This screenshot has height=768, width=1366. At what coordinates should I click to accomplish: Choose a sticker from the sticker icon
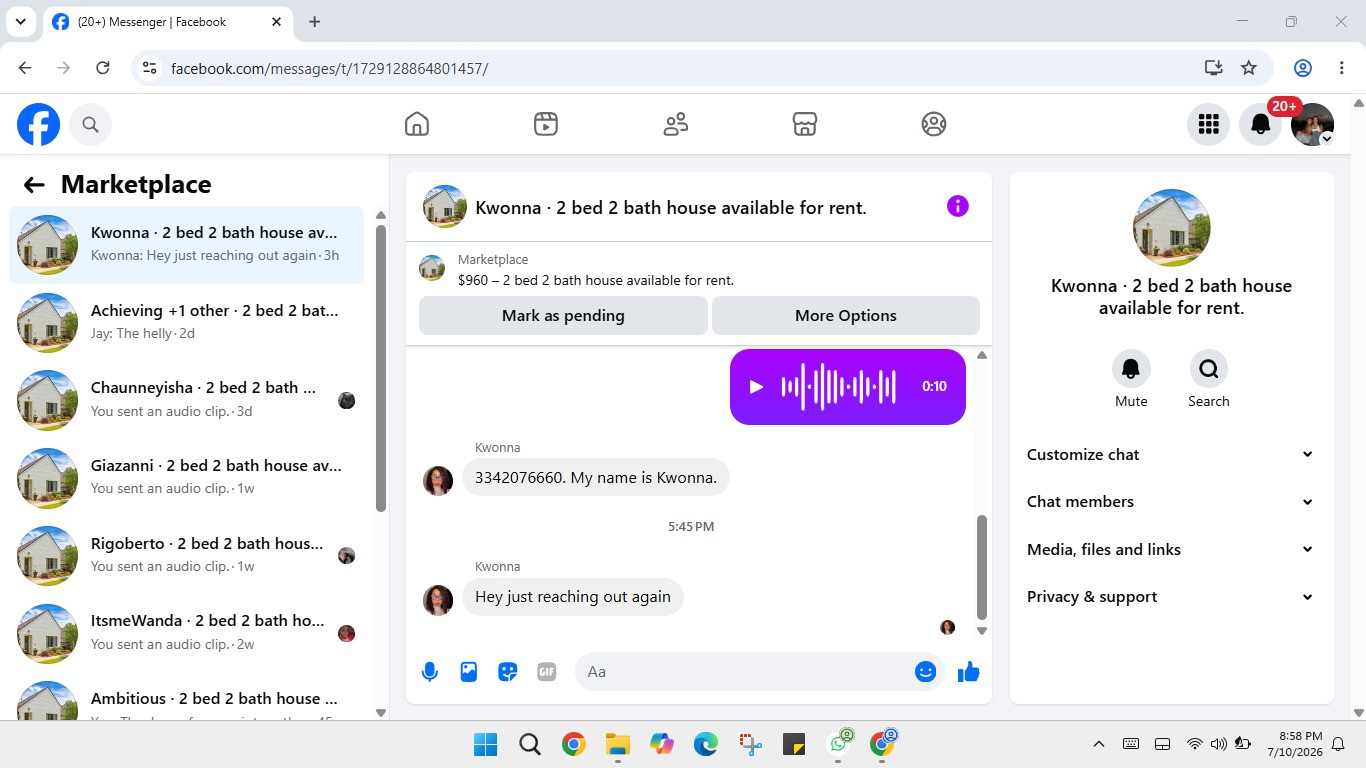(x=508, y=672)
